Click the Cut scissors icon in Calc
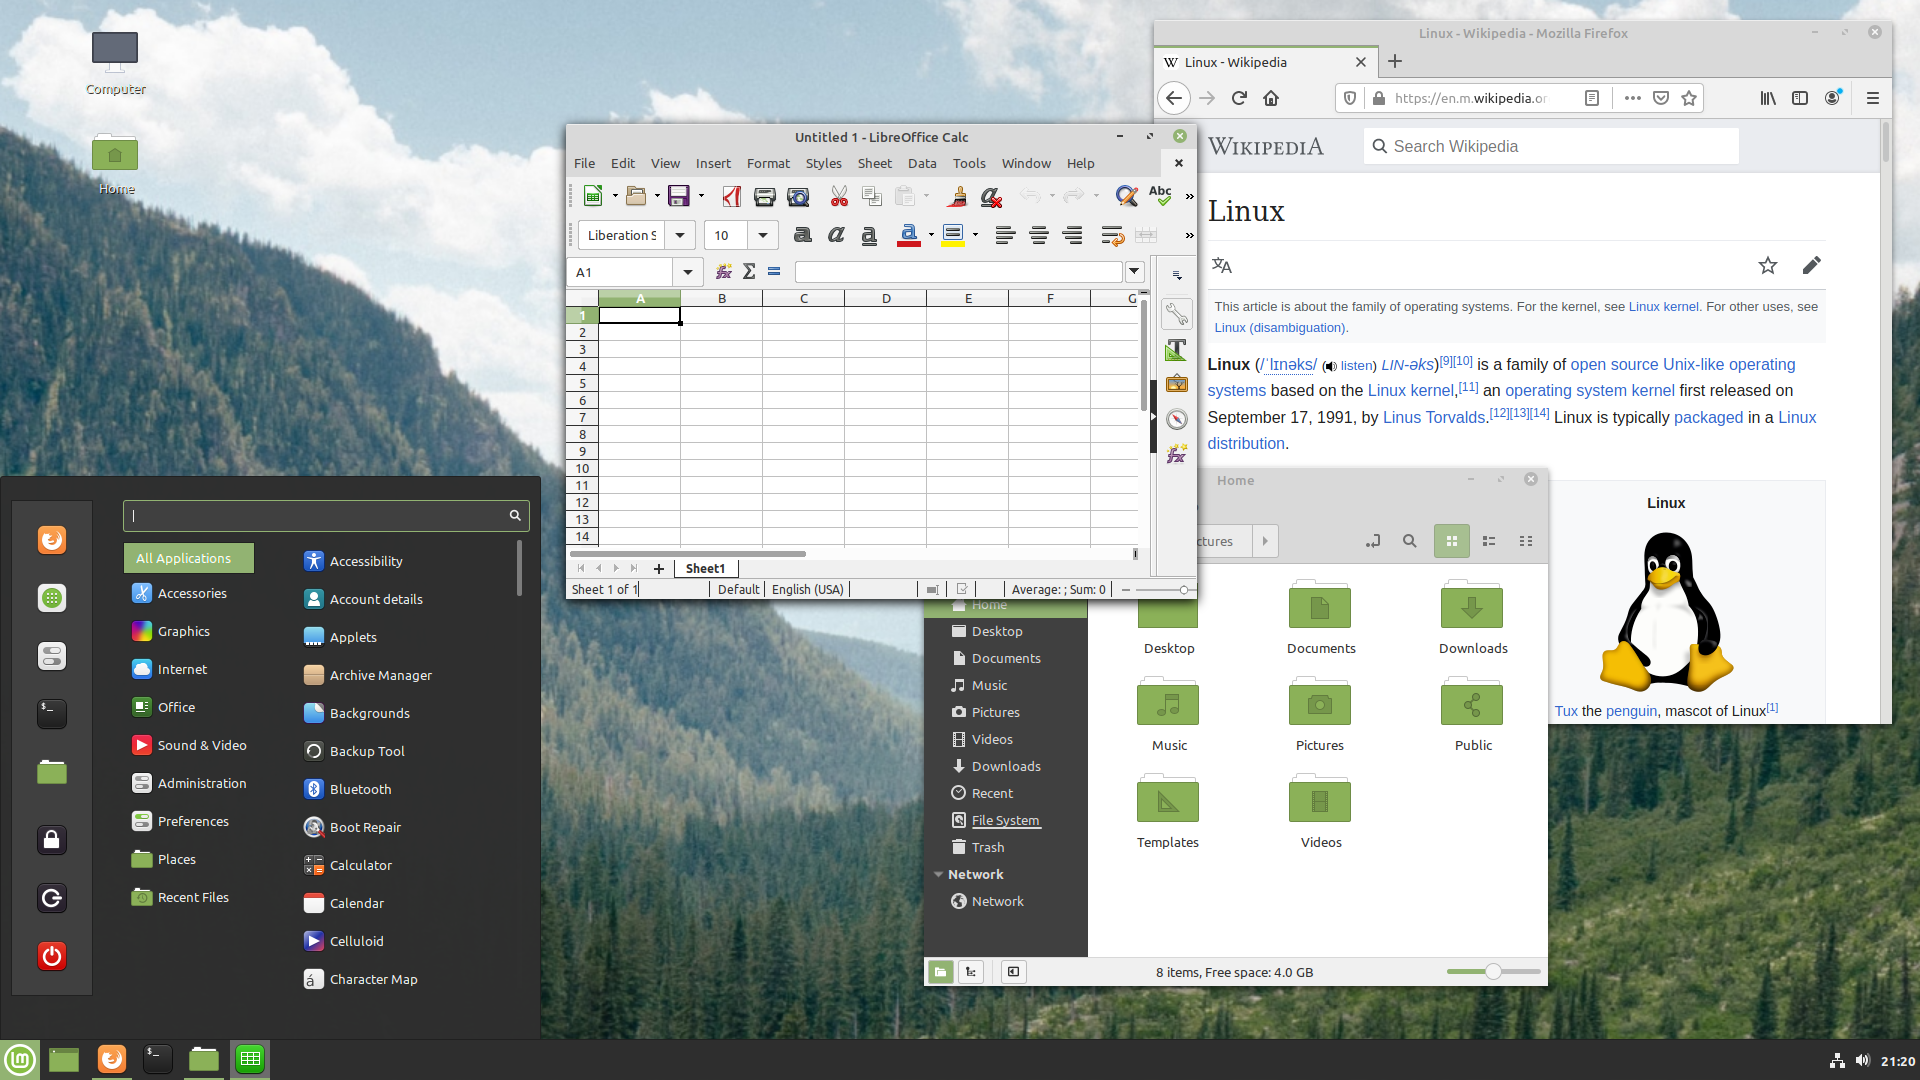Screen dimensions: 1920x1080 point(839,197)
